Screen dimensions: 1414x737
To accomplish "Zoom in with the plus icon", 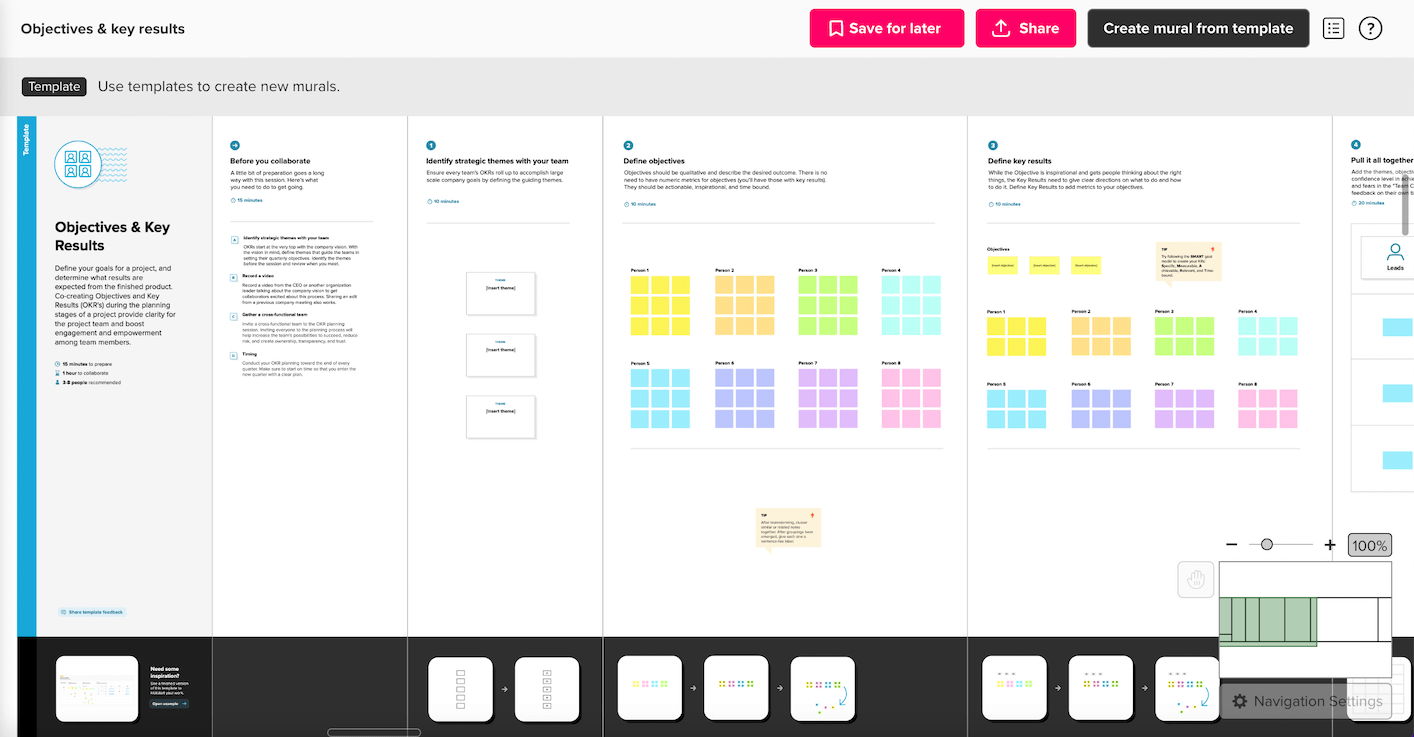I will [1330, 545].
